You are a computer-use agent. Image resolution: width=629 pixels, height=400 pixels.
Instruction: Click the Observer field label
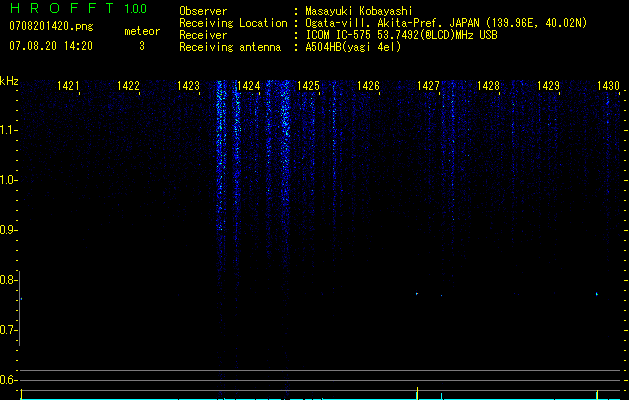[x=203, y=11]
